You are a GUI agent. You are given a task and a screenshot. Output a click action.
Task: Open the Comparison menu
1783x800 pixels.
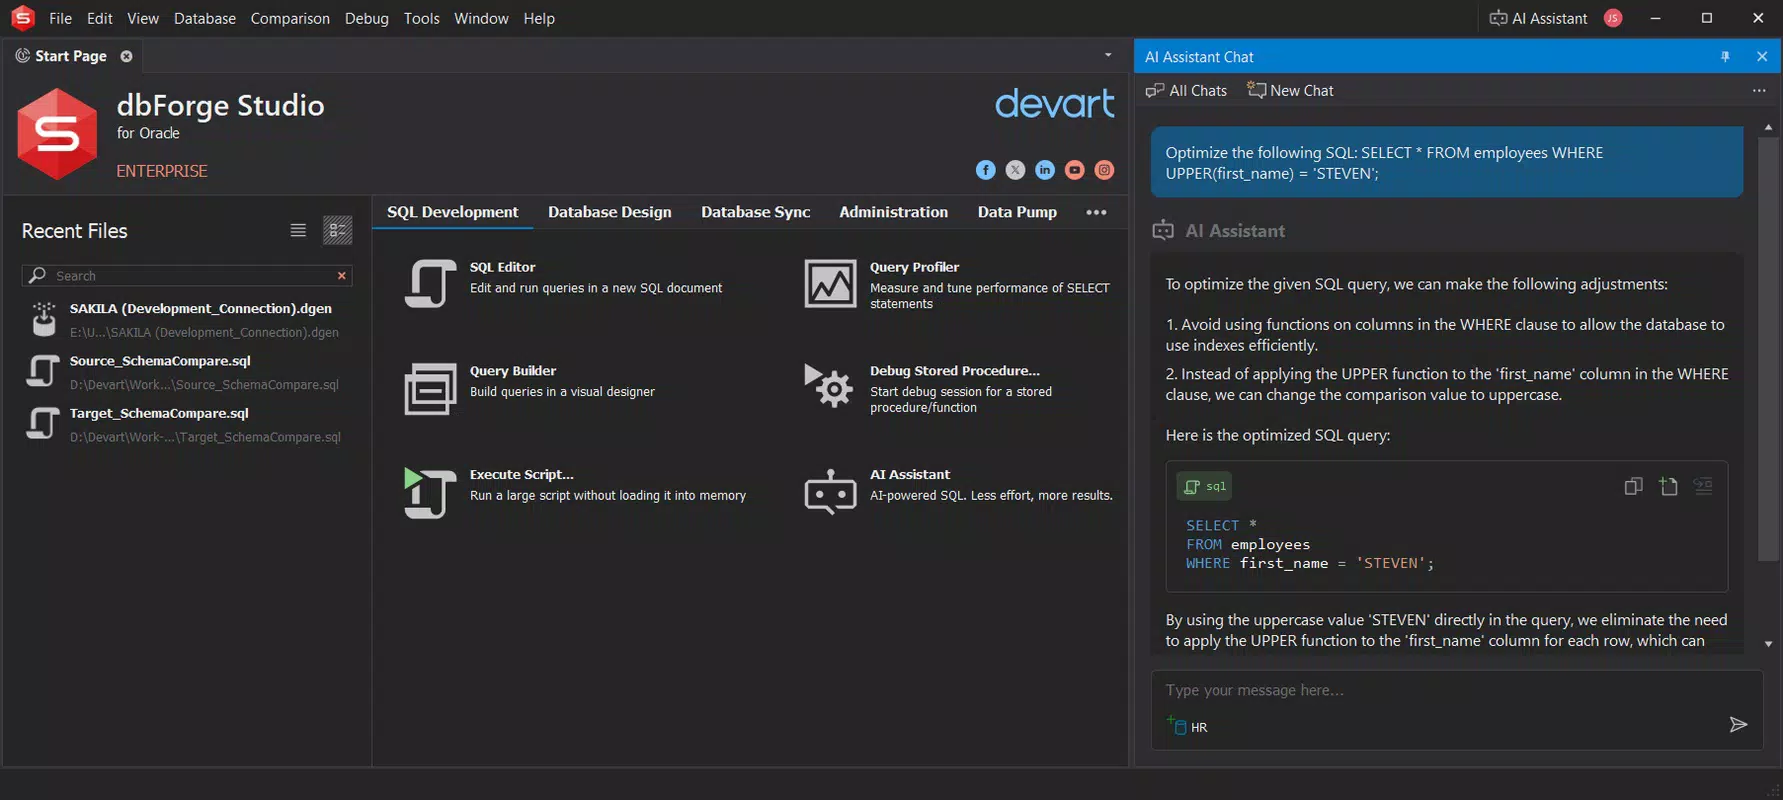[290, 18]
